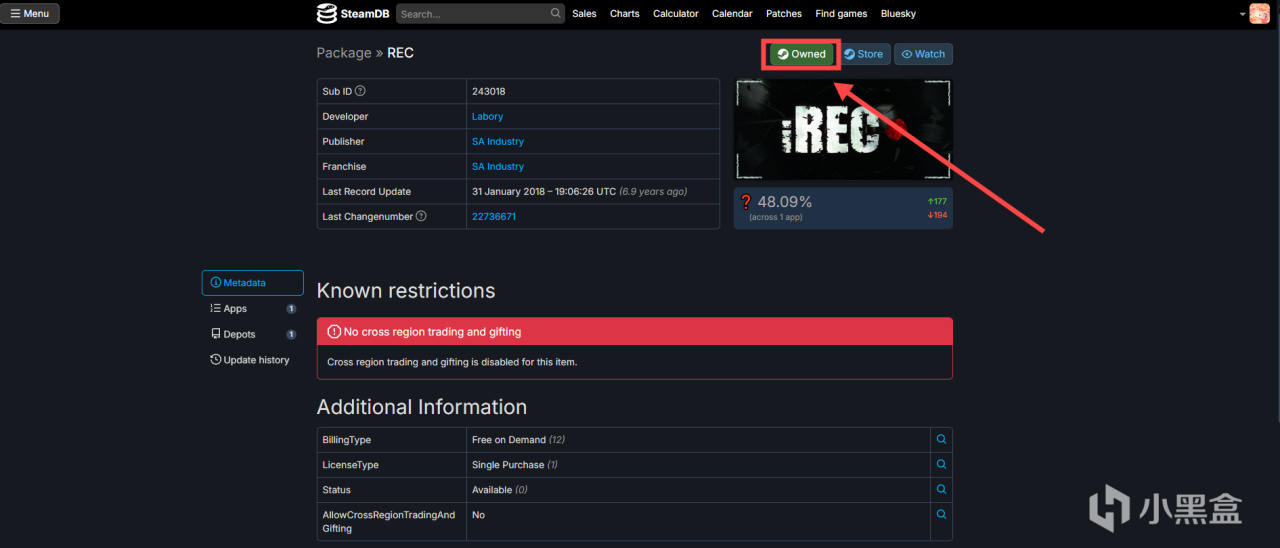Click Sub ID value 243018
This screenshot has width=1280, height=548.
(x=489, y=91)
